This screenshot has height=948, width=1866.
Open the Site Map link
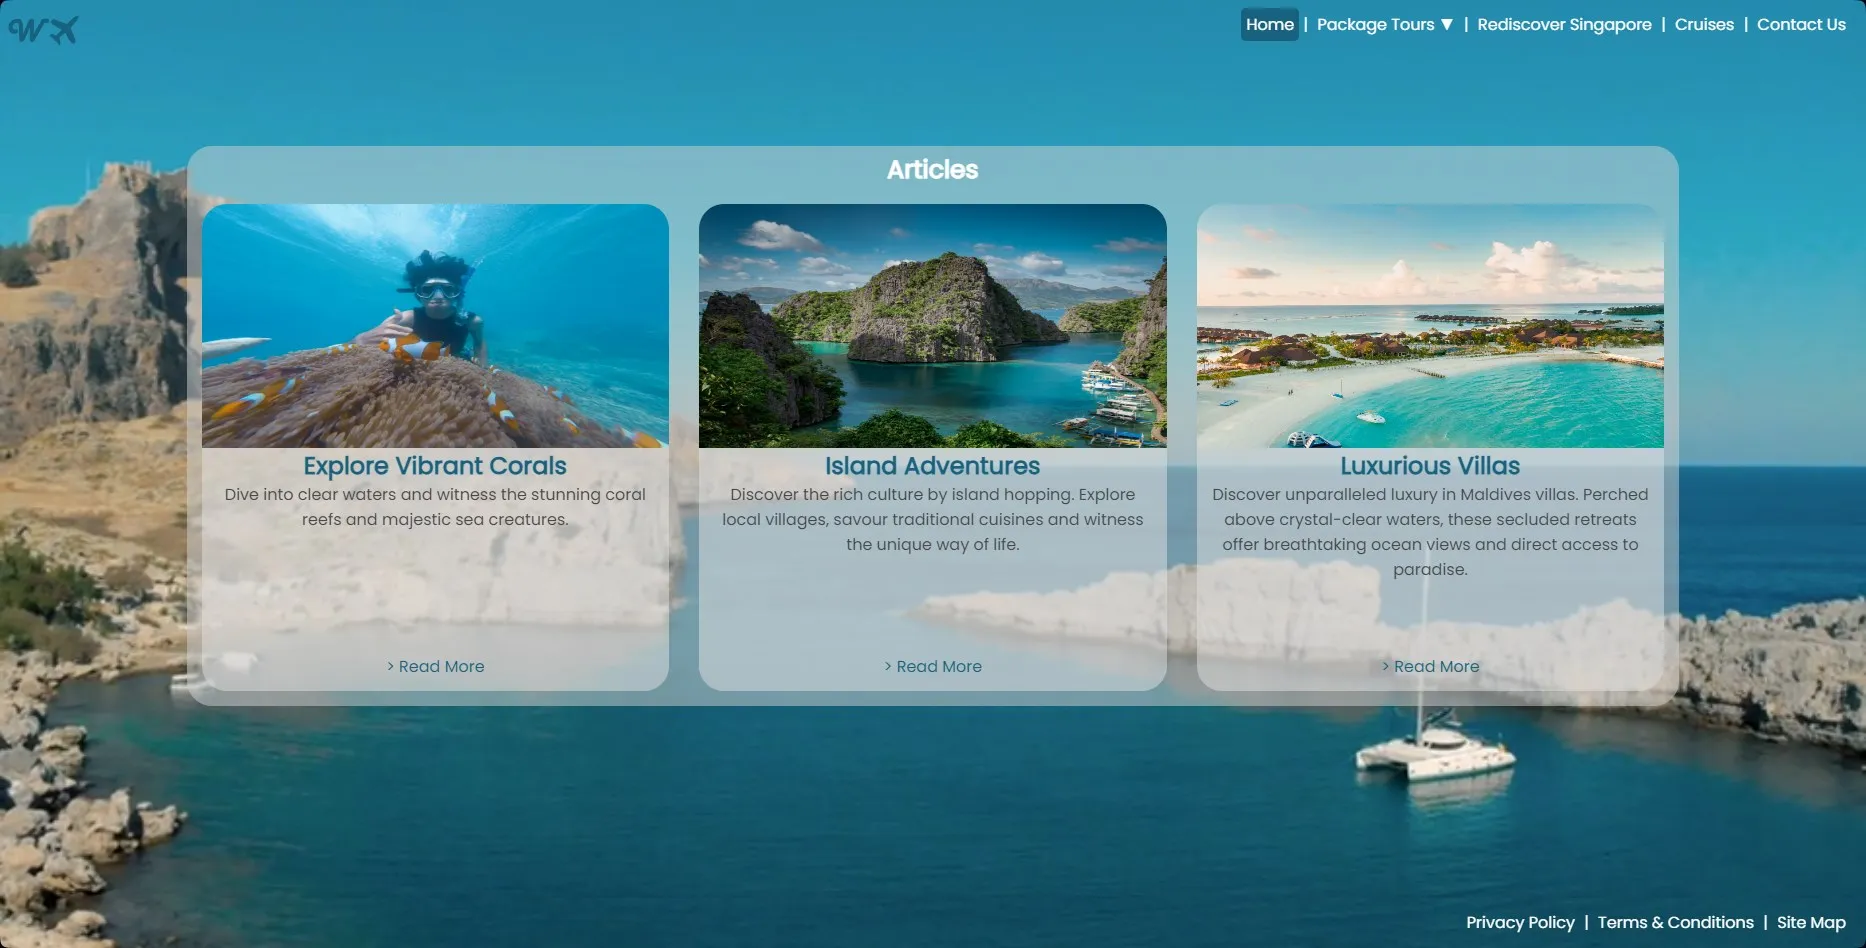pyautogui.click(x=1811, y=923)
